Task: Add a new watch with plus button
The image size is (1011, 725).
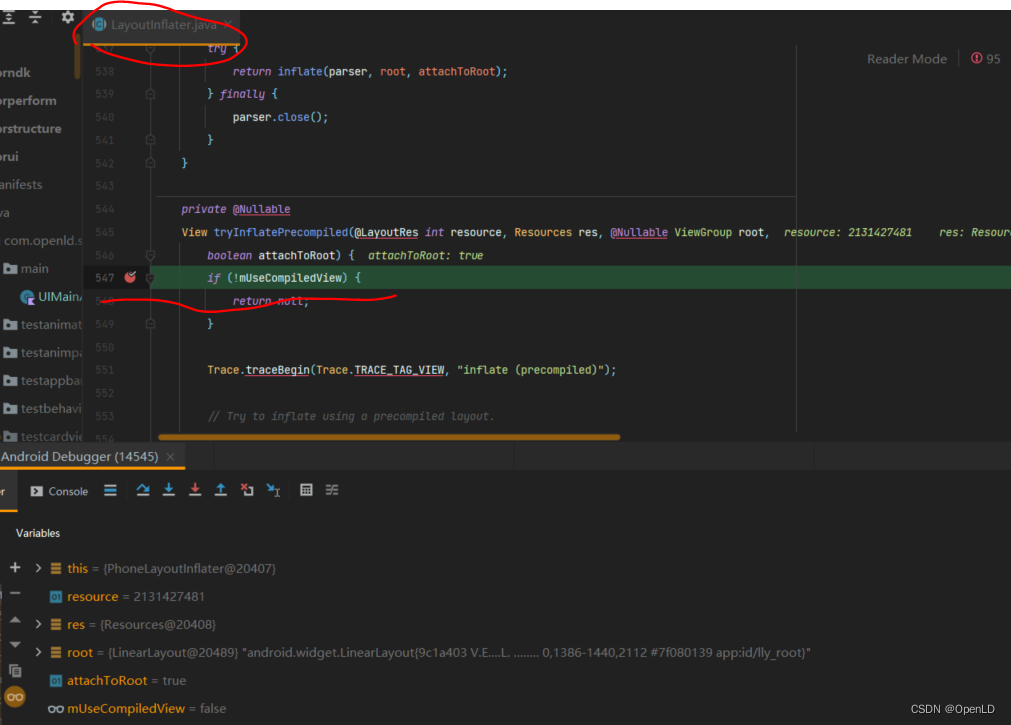Action: pos(15,567)
